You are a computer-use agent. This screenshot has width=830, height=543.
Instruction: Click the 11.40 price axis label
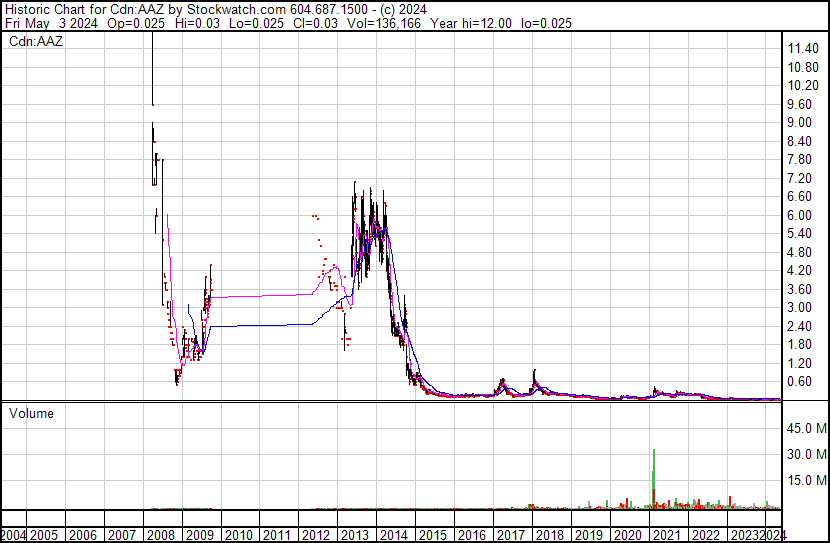pyautogui.click(x=803, y=49)
